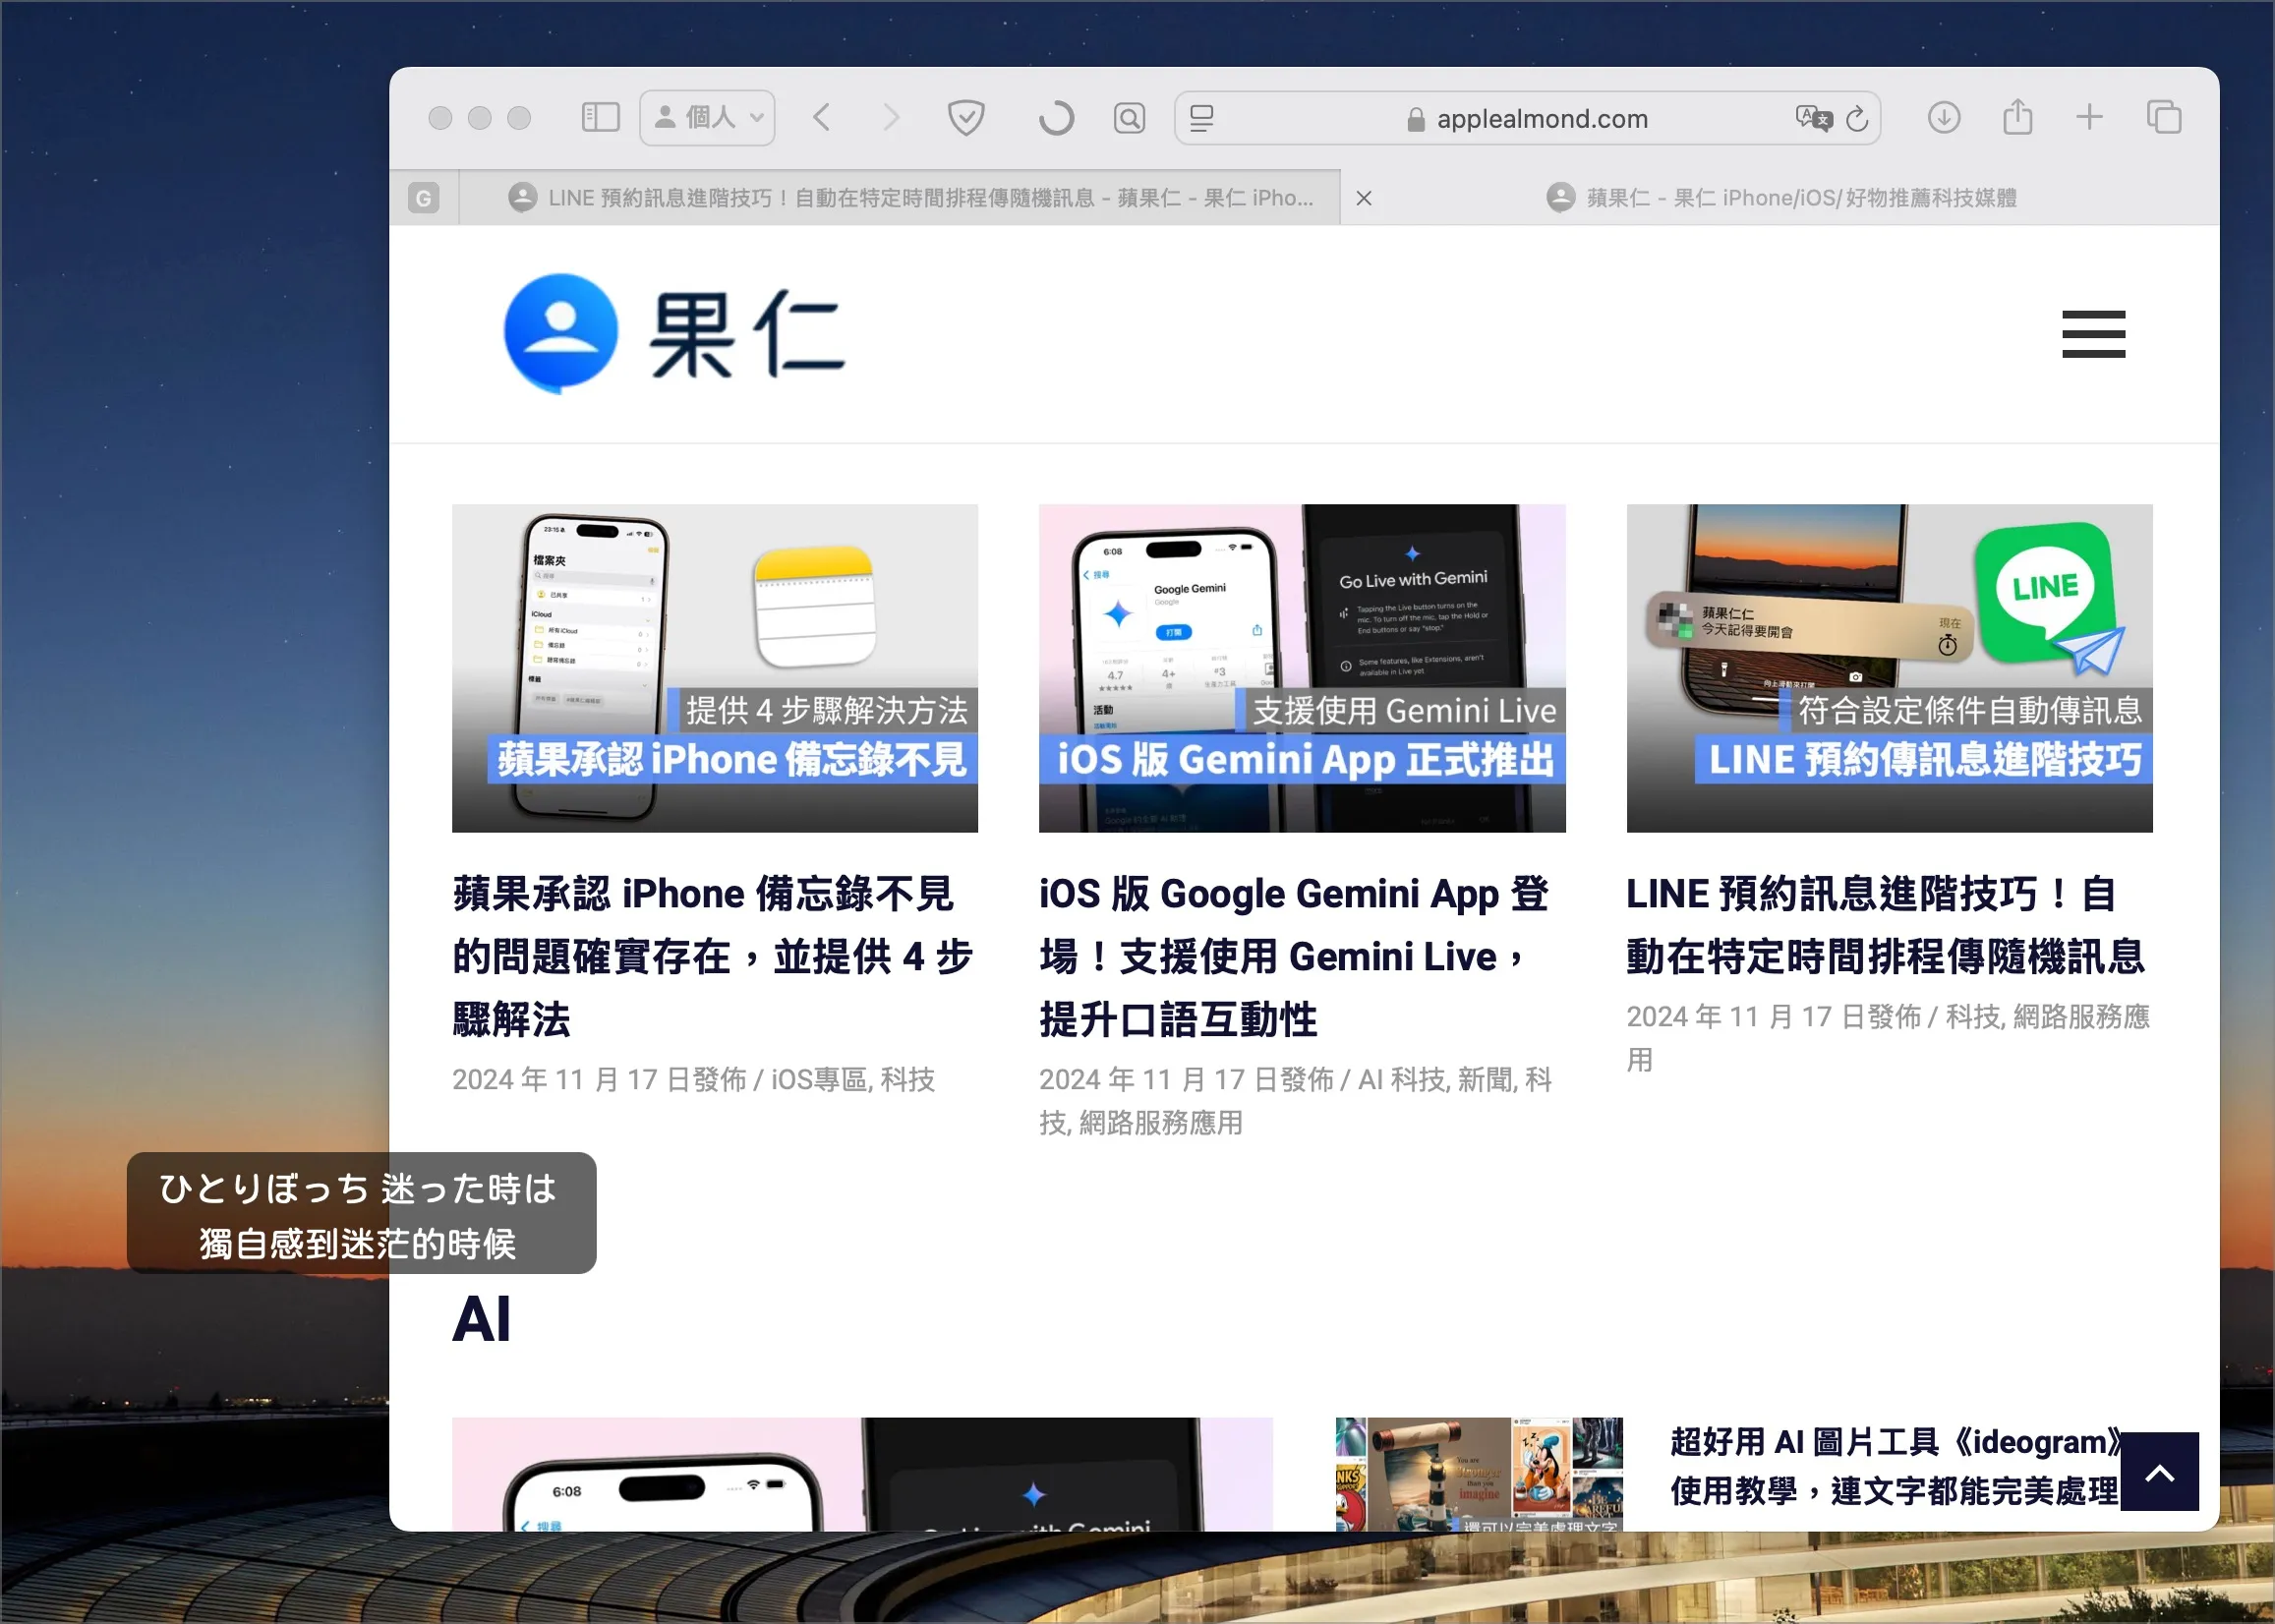The image size is (2275, 1624).
Task: Open the iPhone 備忘錄不見 article thumbnail
Action: click(x=714, y=668)
